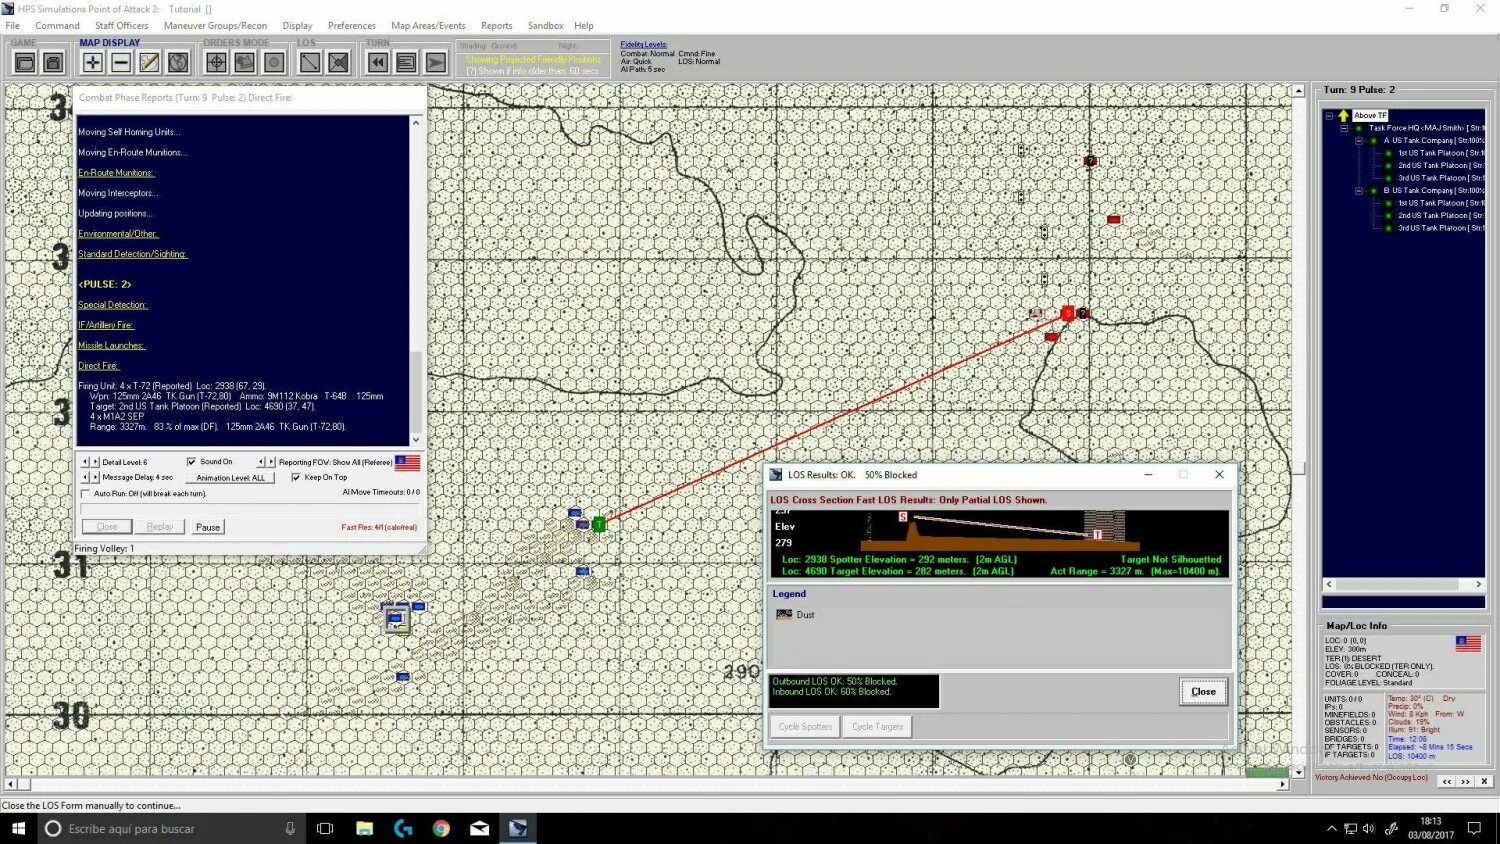Click the circle icon in ORDERS MODE
This screenshot has height=844, width=1500.
[x=274, y=63]
